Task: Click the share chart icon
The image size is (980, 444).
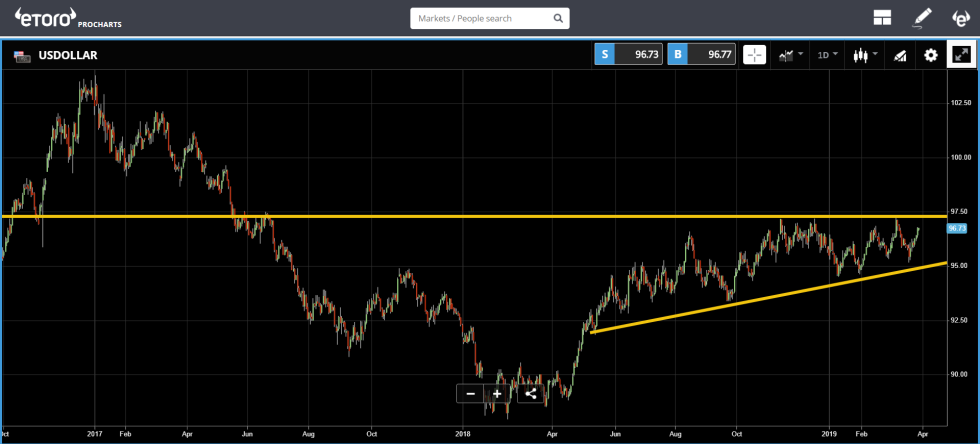Action: (530, 393)
